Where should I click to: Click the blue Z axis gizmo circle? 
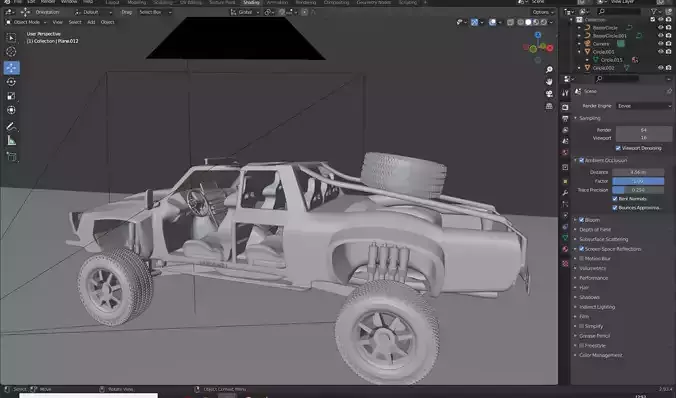pyautogui.click(x=538, y=35)
